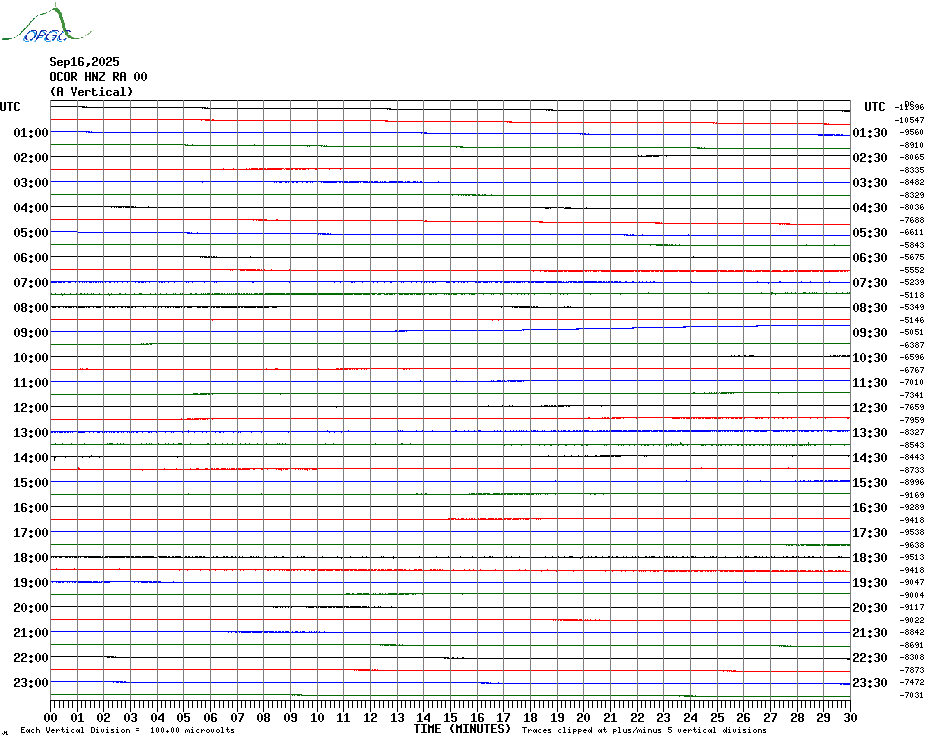Image resolution: width=930 pixels, height=744 pixels.
Task: Click the 12:00 hour label
Action: click(x=31, y=408)
